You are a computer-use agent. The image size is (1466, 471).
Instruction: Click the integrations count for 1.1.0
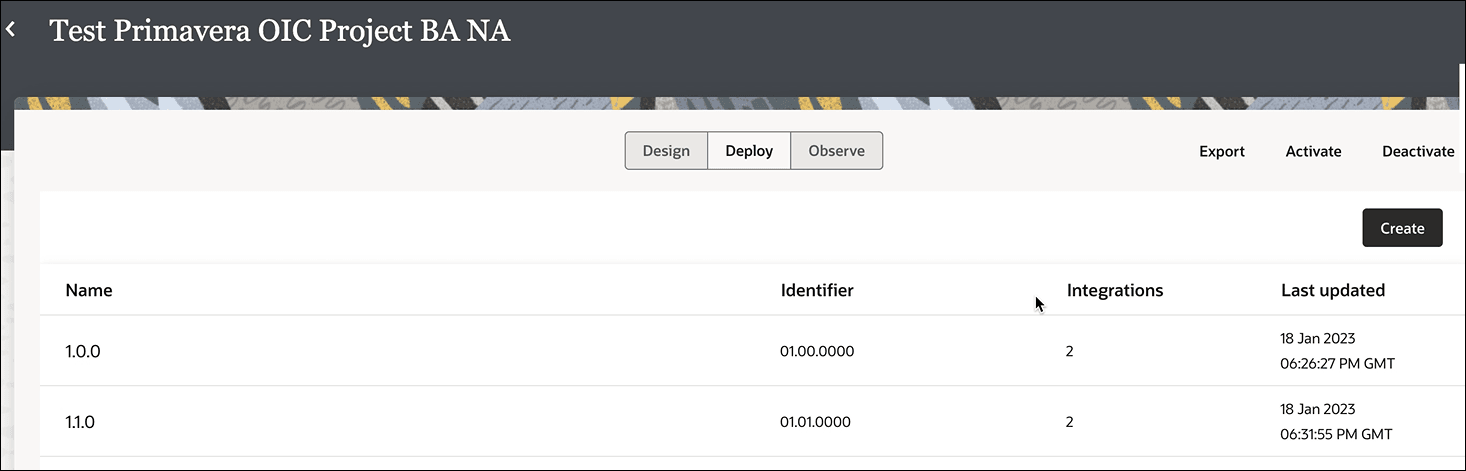(1069, 422)
